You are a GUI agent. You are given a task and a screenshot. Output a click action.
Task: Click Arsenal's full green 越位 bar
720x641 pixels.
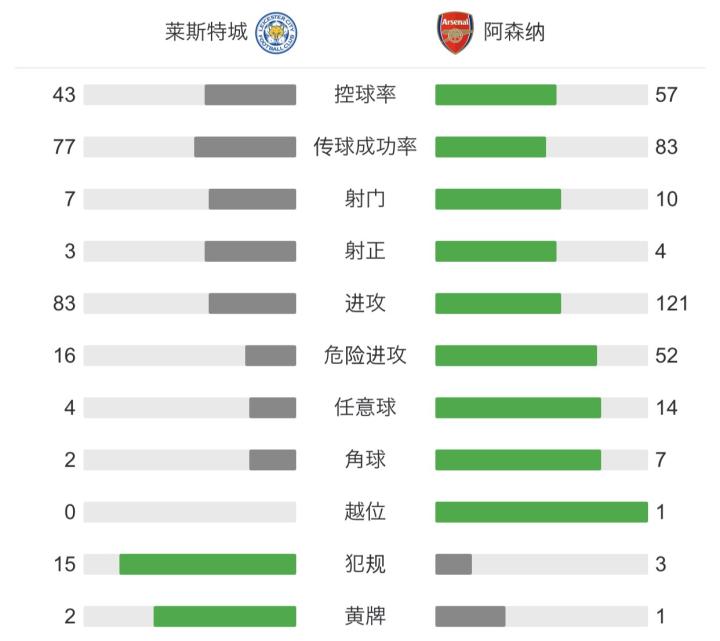coord(541,511)
